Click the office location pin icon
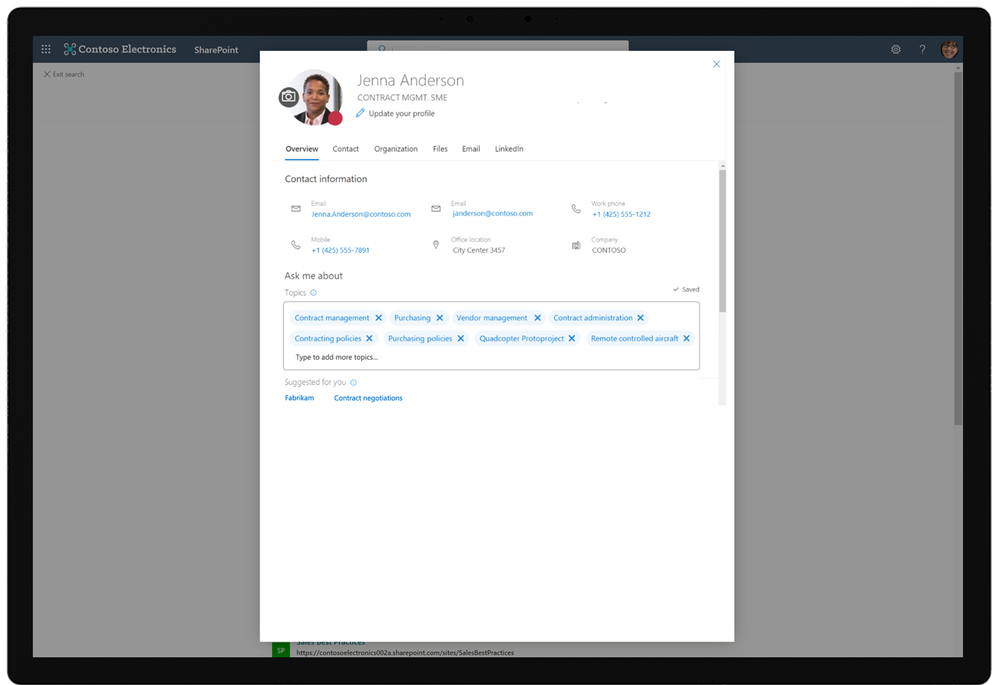The image size is (999, 685). click(x=436, y=245)
